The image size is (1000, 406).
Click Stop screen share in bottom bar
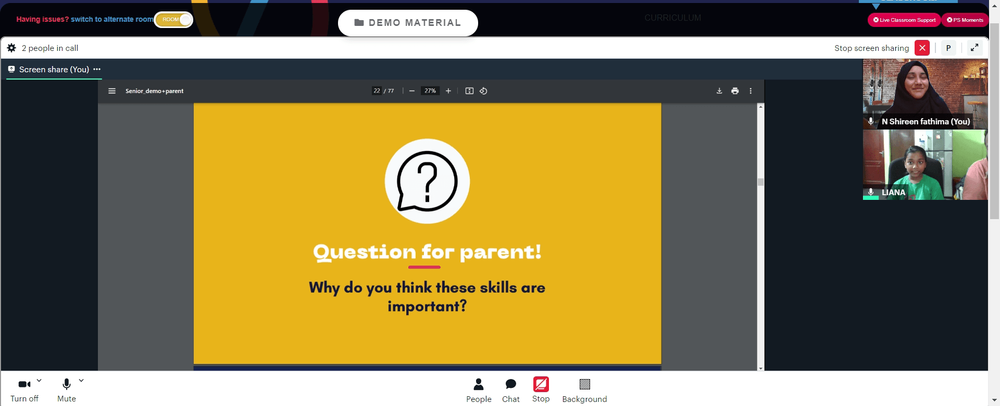(541, 390)
